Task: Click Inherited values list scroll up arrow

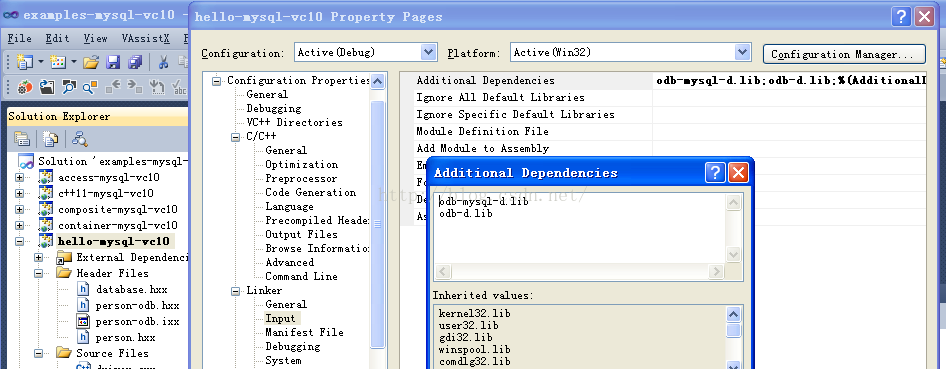Action: point(734,314)
